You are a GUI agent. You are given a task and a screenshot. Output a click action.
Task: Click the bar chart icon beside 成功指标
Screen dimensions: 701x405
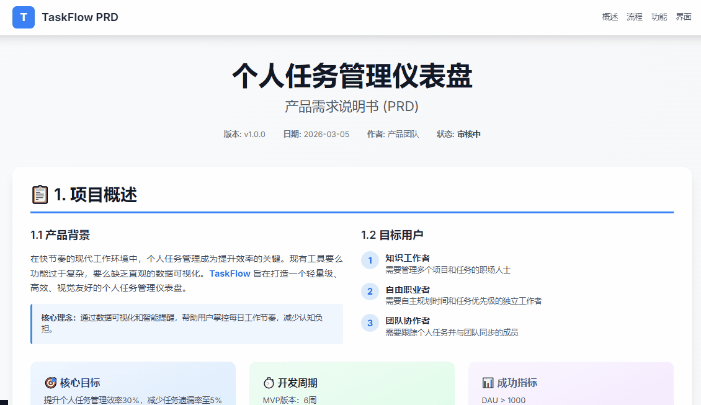coord(487,383)
